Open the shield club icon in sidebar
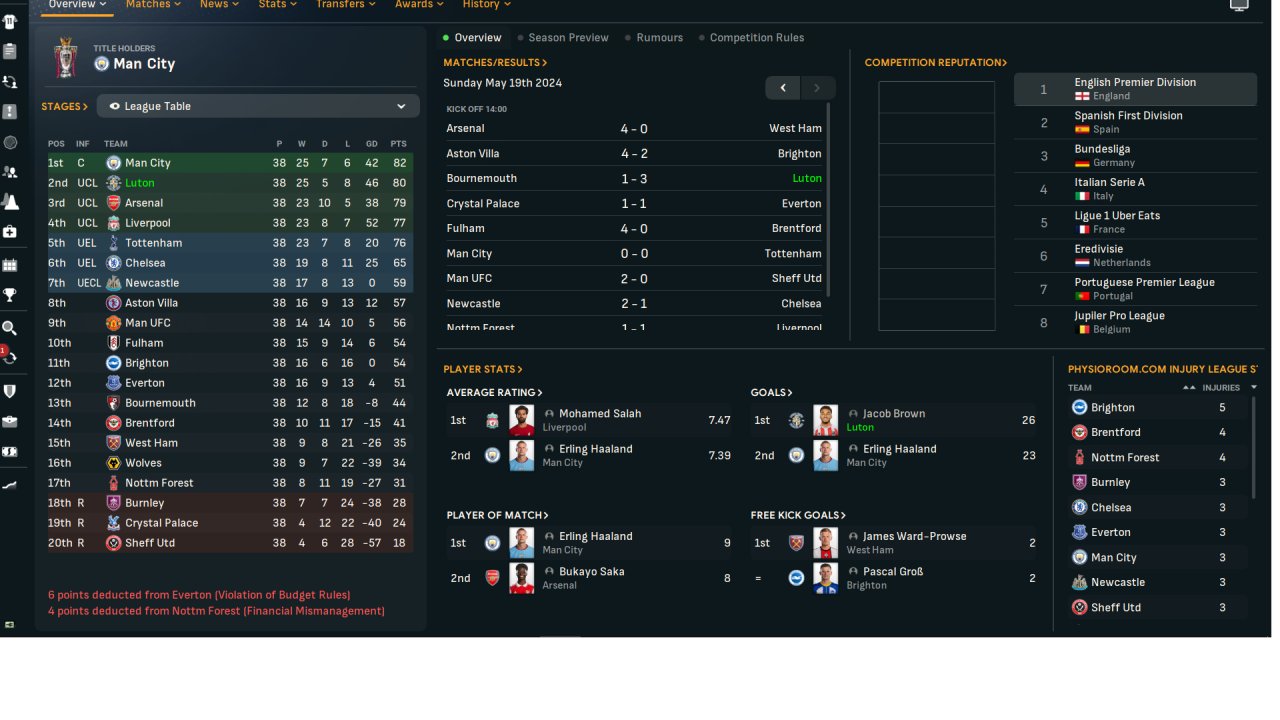Image resolution: width=1280 pixels, height=720 pixels. coord(10,391)
